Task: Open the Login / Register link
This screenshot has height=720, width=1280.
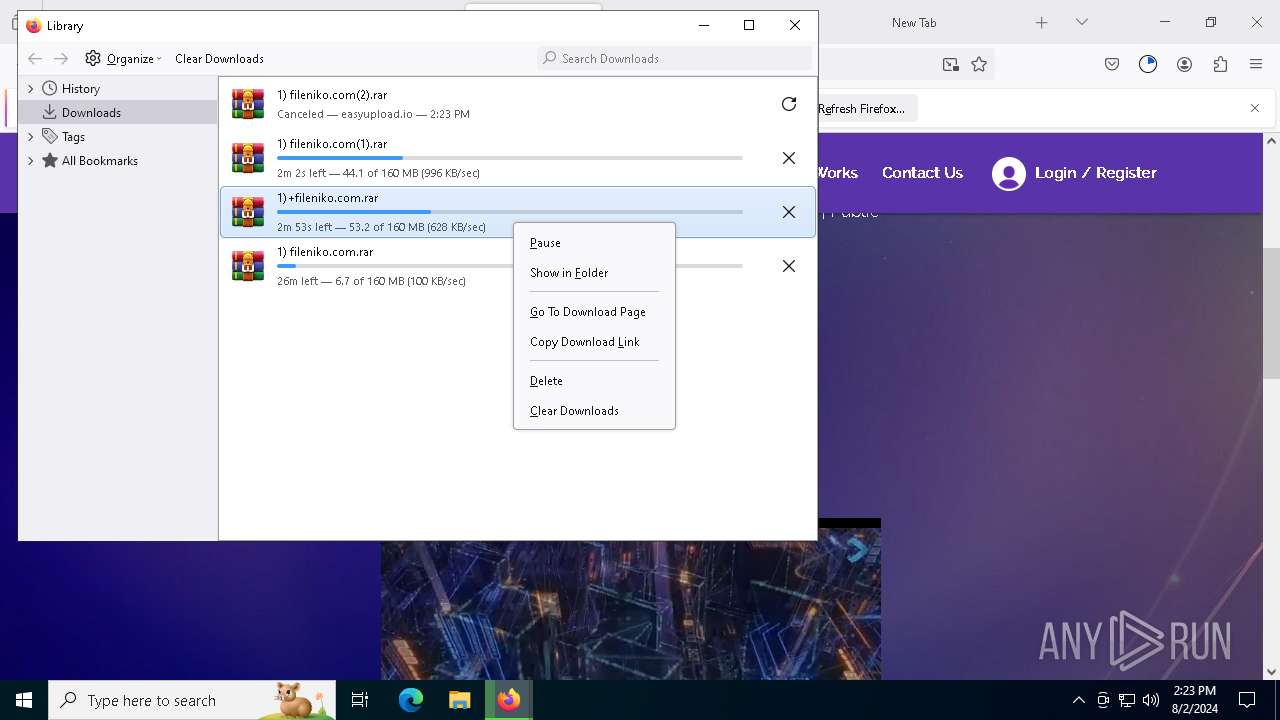Action: point(1095,173)
